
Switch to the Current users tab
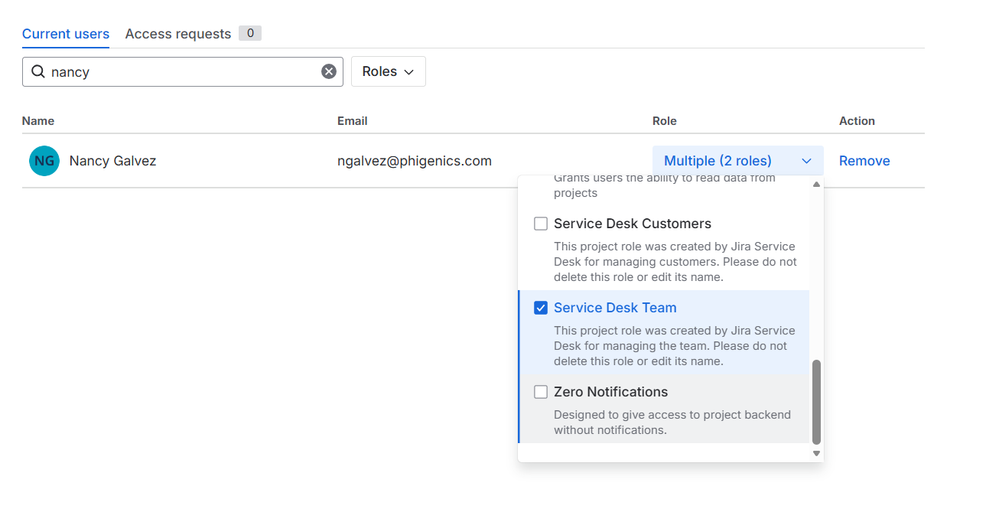pos(66,34)
